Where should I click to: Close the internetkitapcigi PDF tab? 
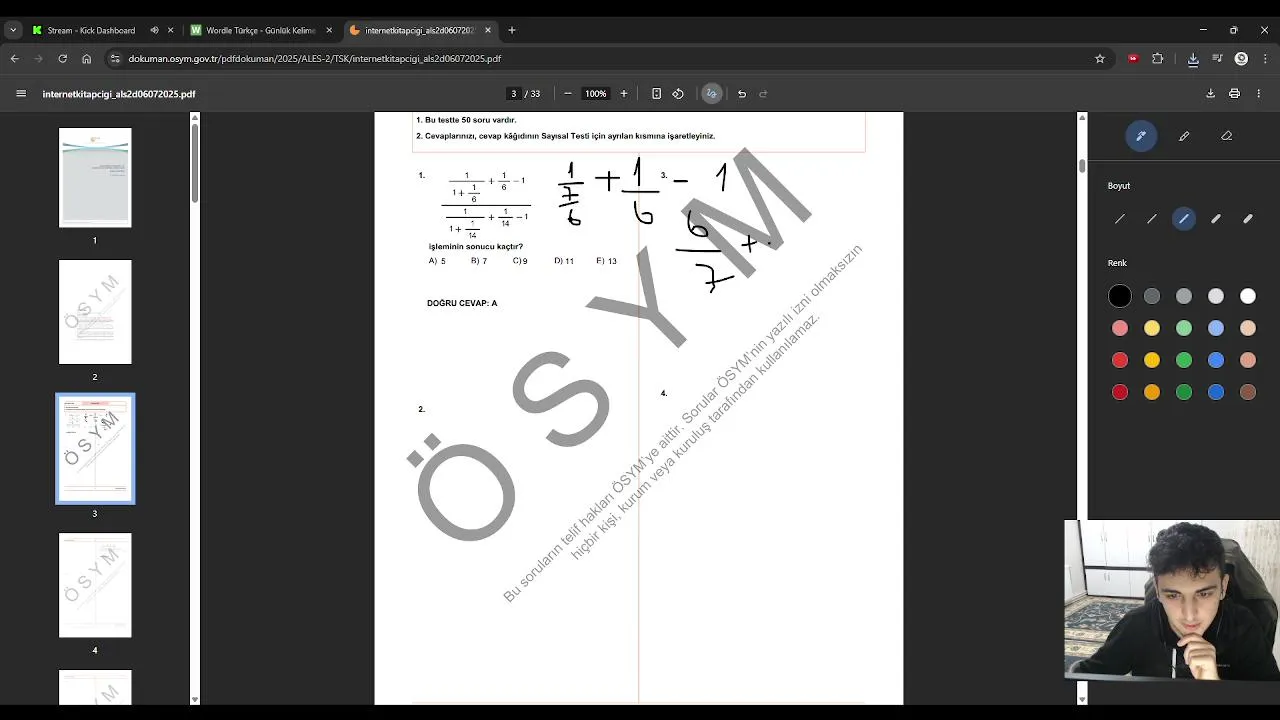click(488, 30)
